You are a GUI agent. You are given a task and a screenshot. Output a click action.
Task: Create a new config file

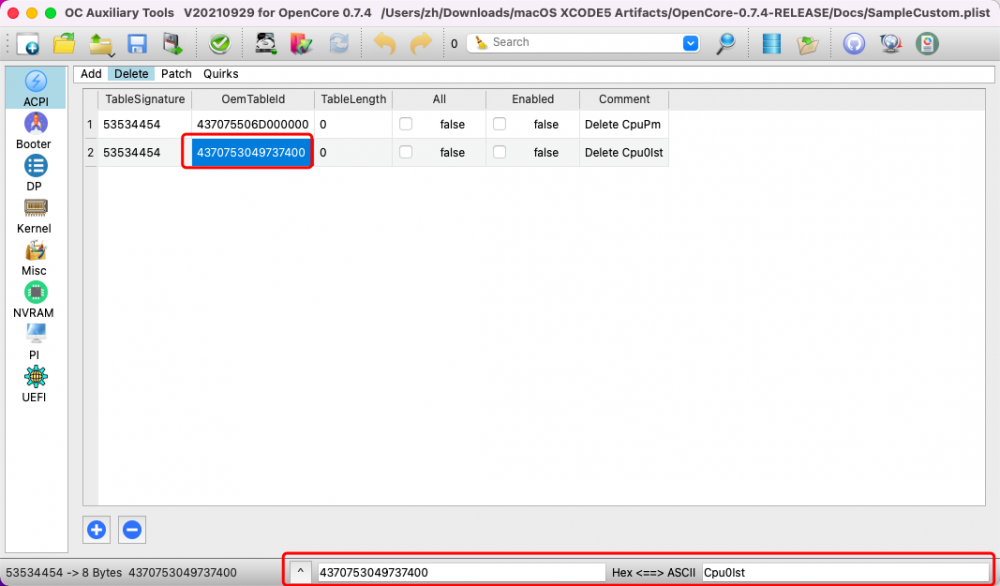click(28, 43)
